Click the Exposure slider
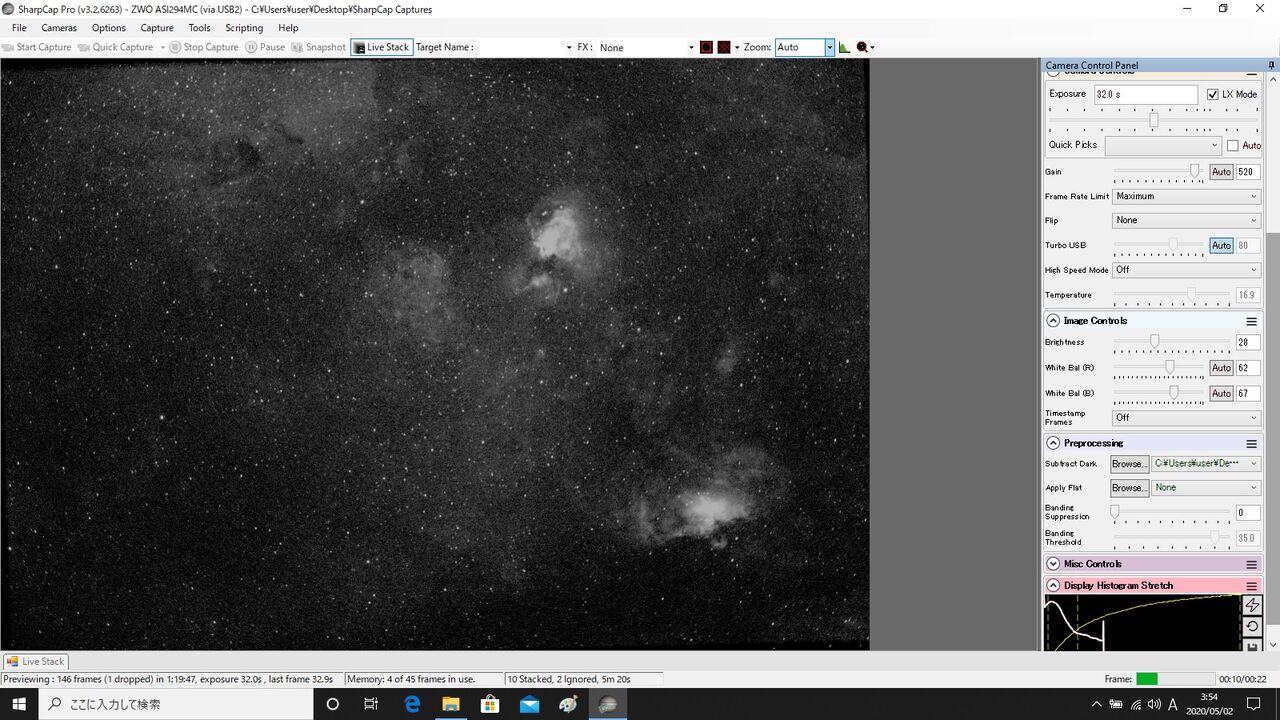The height and width of the screenshot is (720, 1280). pos(1153,120)
